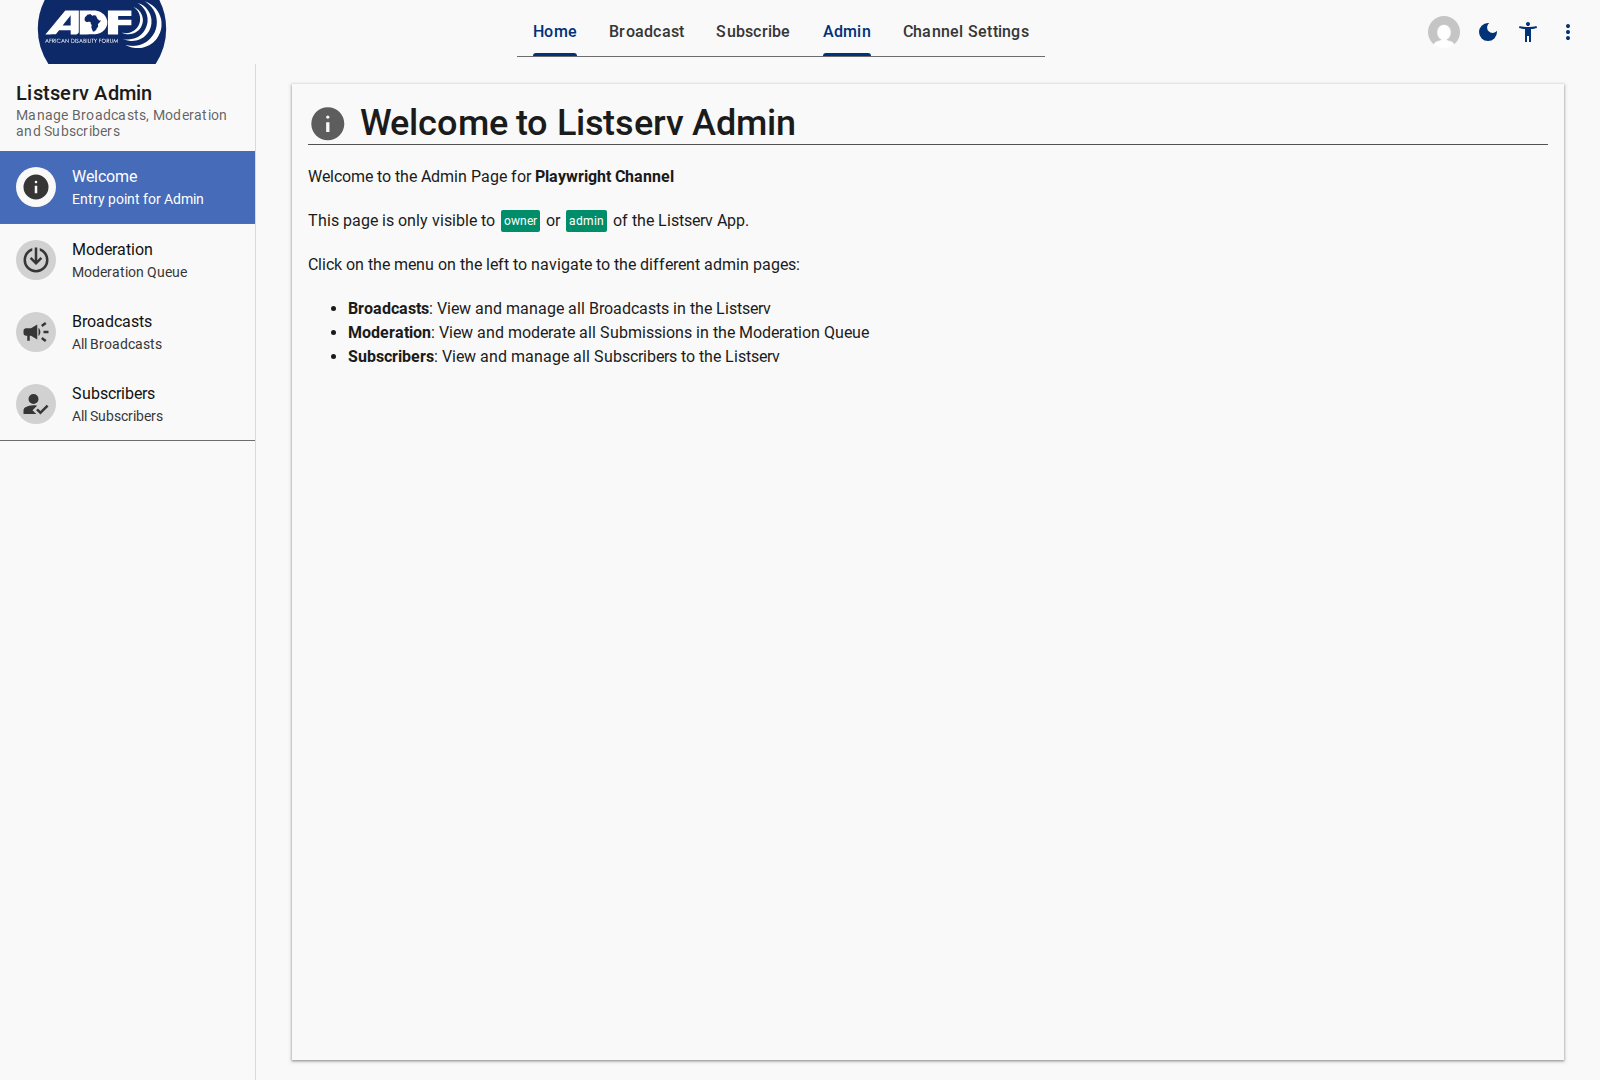This screenshot has height=1080, width=1600.
Task: Click the green admin badge
Action: coord(586,221)
